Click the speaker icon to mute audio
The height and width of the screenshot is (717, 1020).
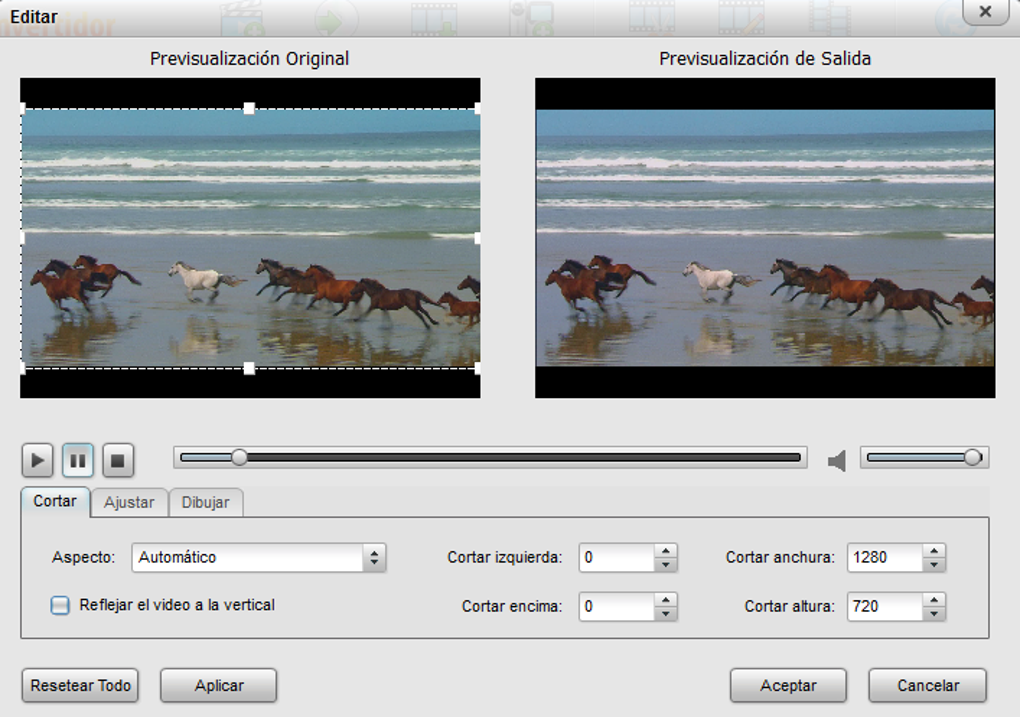coord(836,459)
